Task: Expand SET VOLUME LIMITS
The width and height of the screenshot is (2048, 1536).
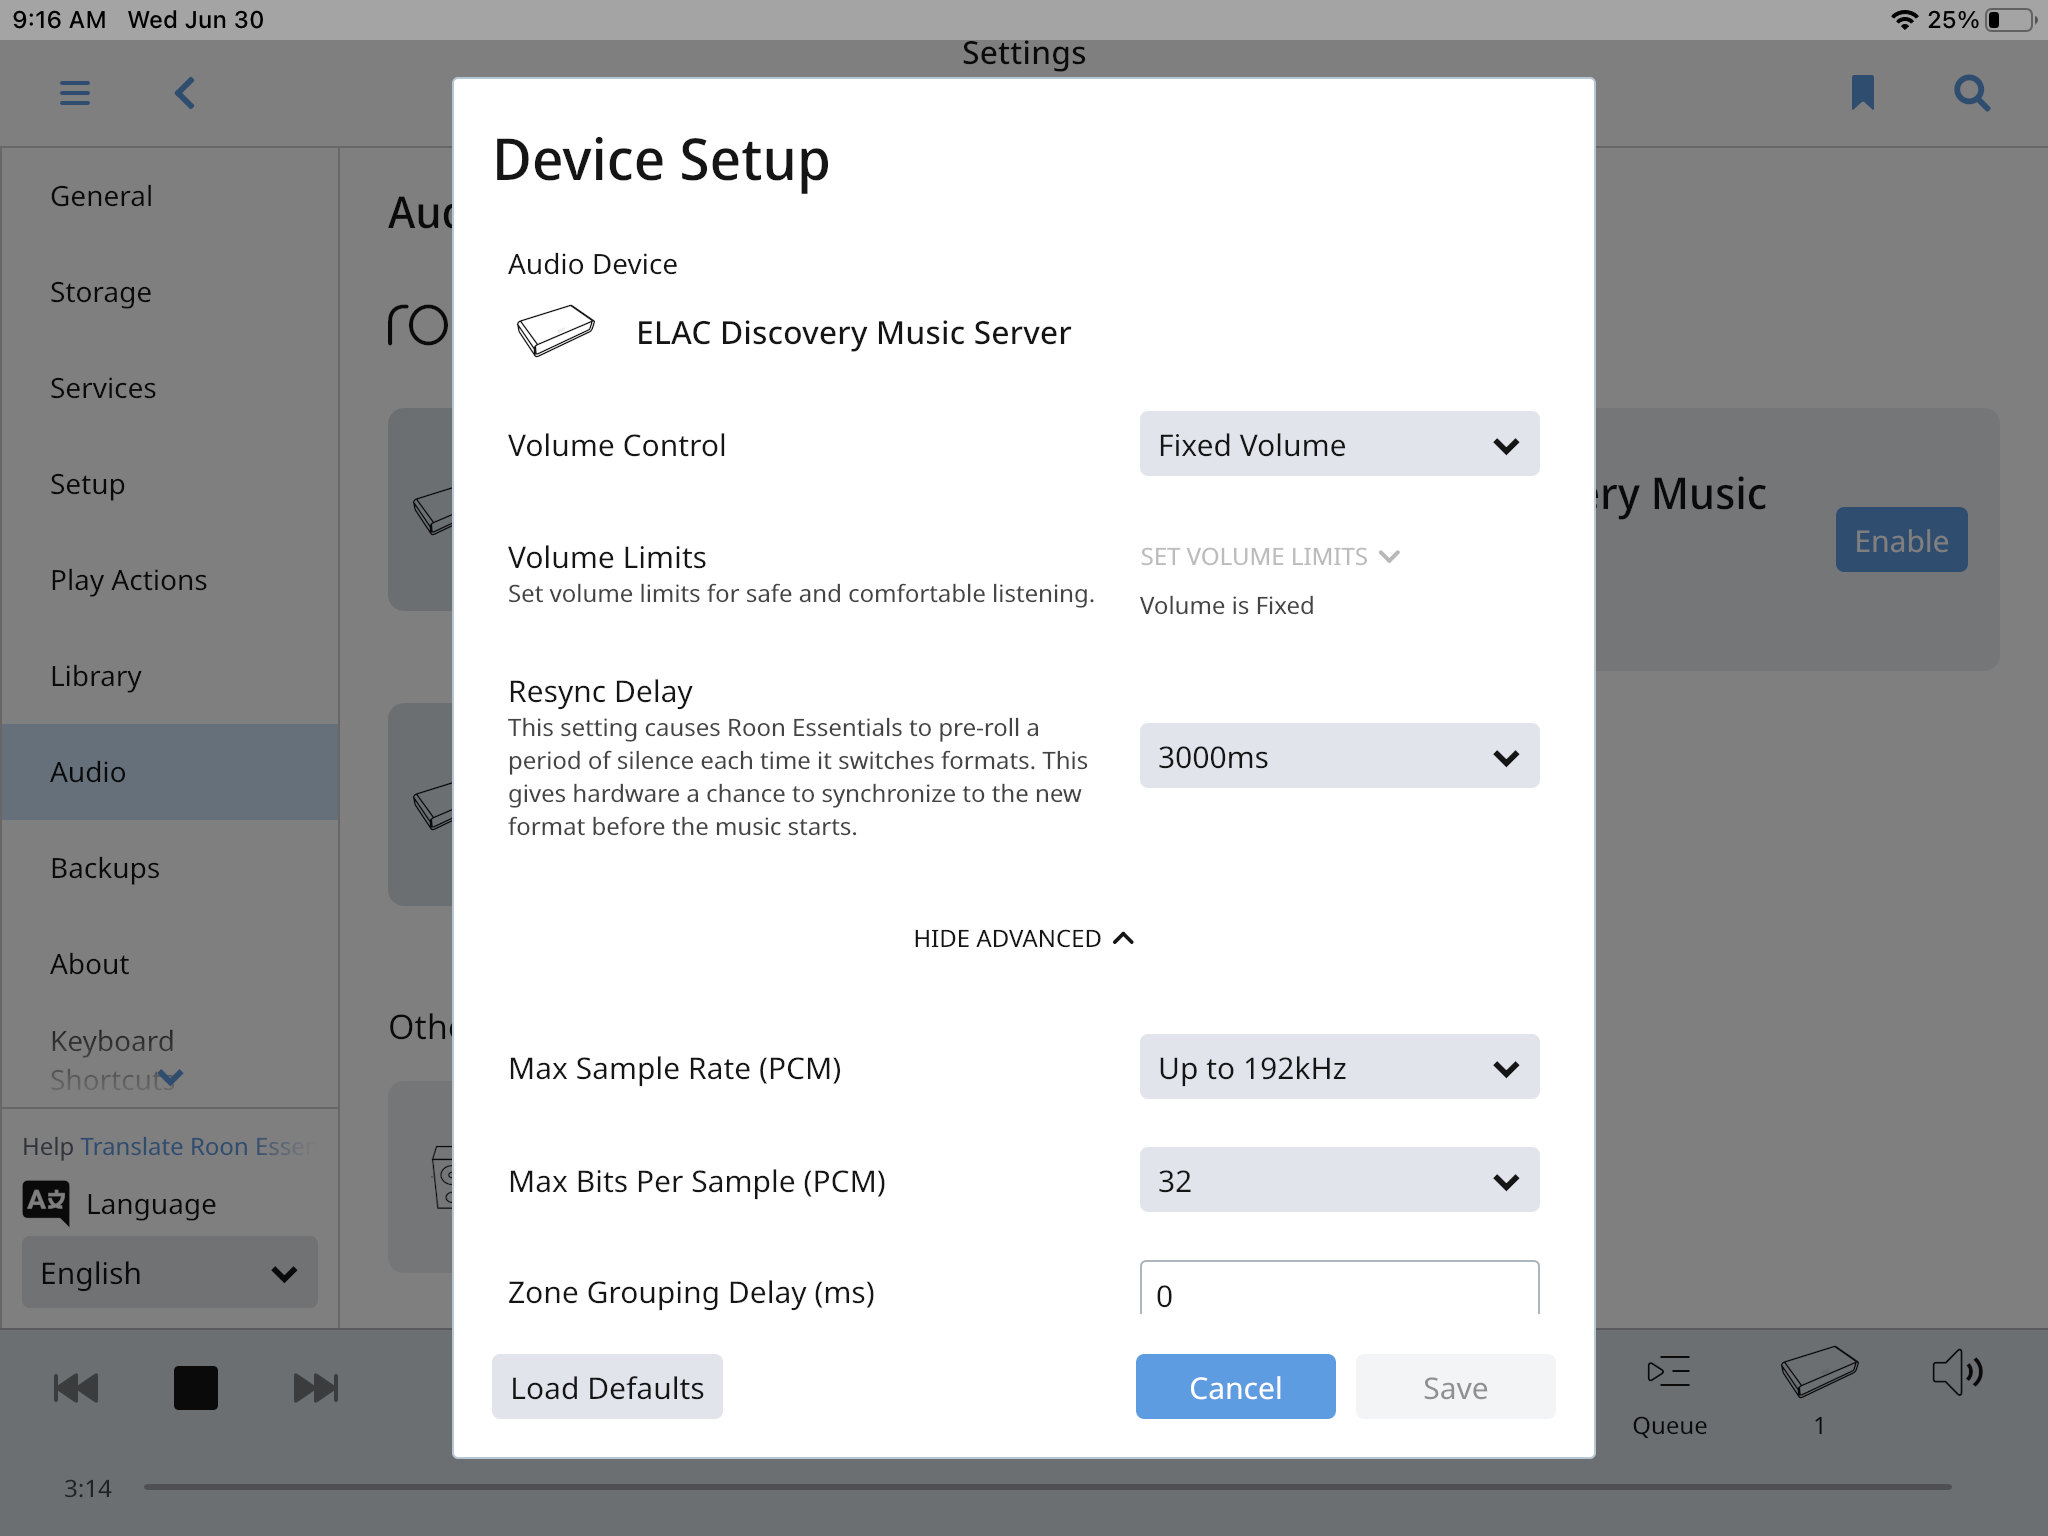Action: click(x=1269, y=556)
